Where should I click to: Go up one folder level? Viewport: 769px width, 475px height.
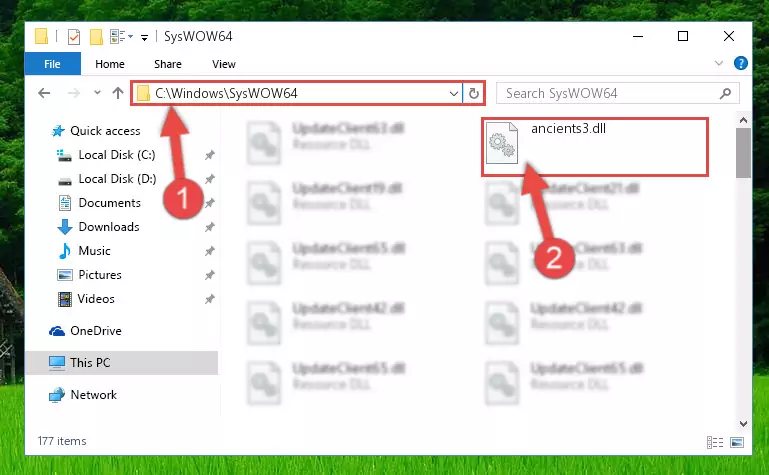coord(118,93)
